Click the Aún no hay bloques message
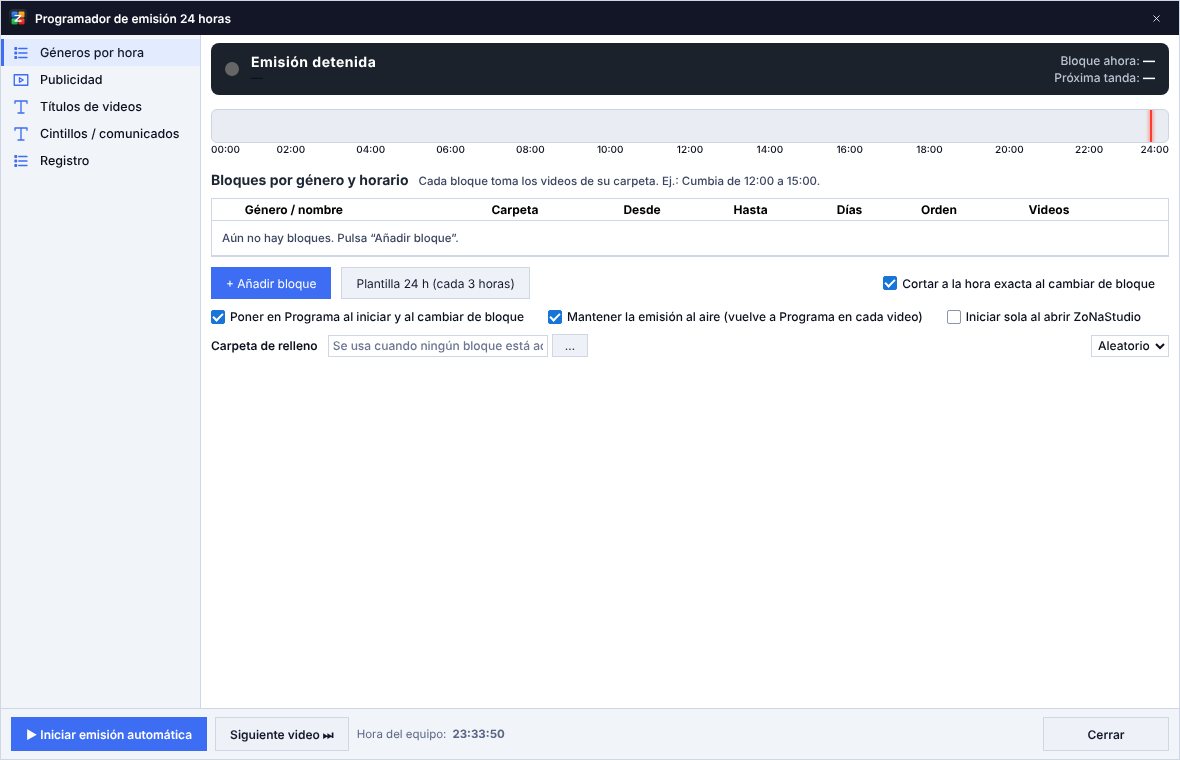The image size is (1180, 760). [340, 238]
